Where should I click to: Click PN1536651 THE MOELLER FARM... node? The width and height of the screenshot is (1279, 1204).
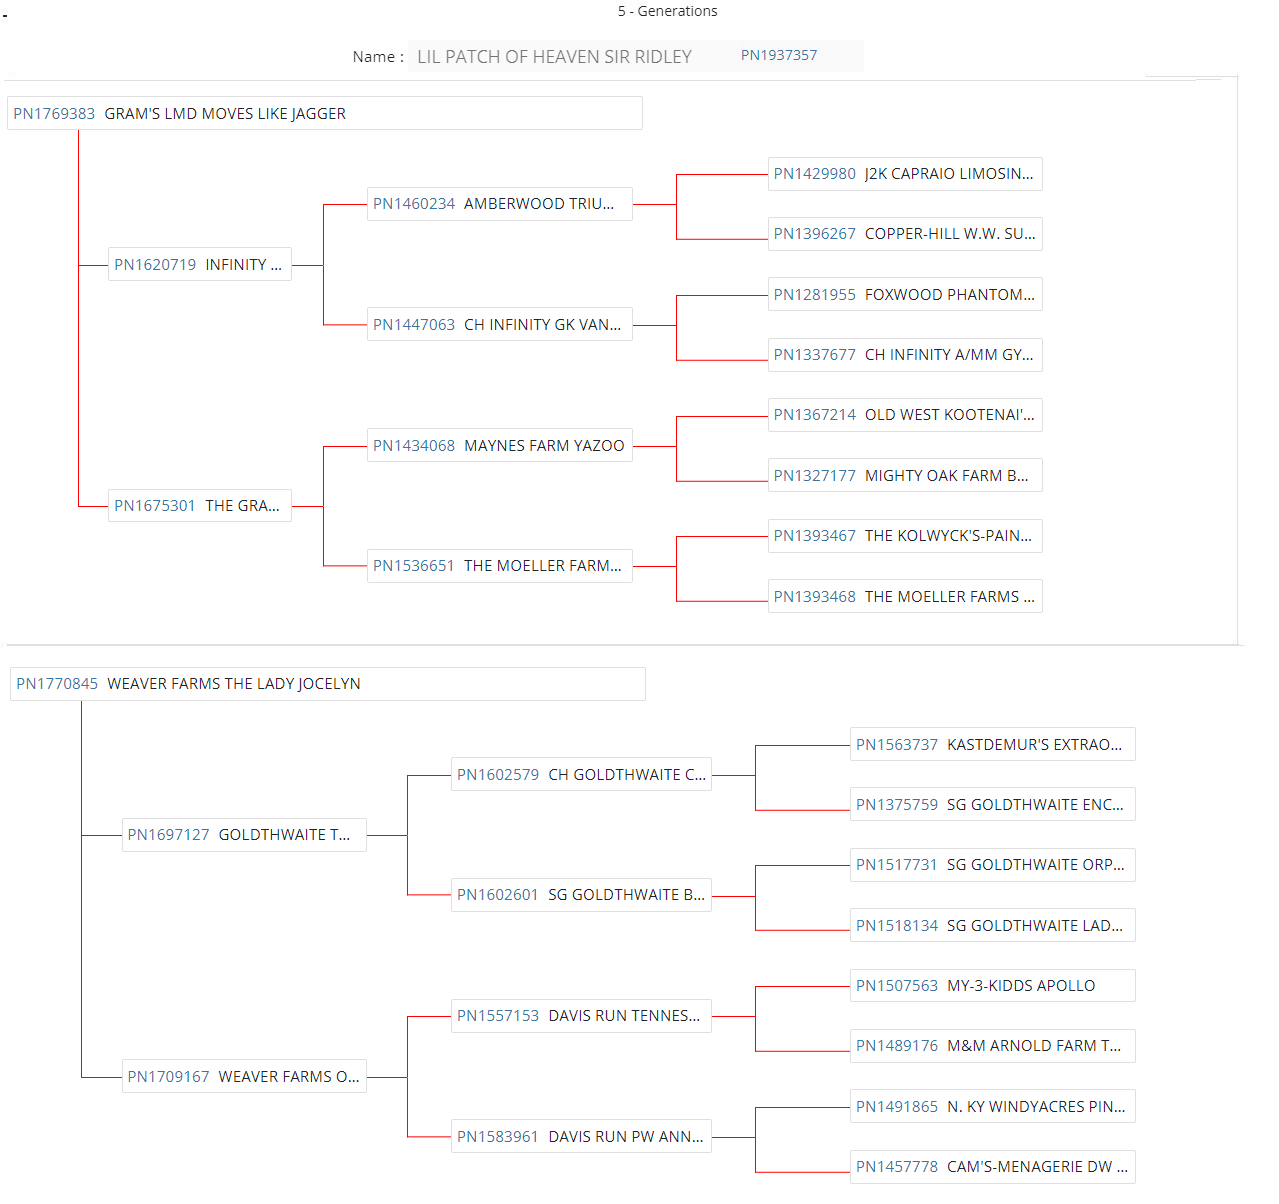coord(498,566)
